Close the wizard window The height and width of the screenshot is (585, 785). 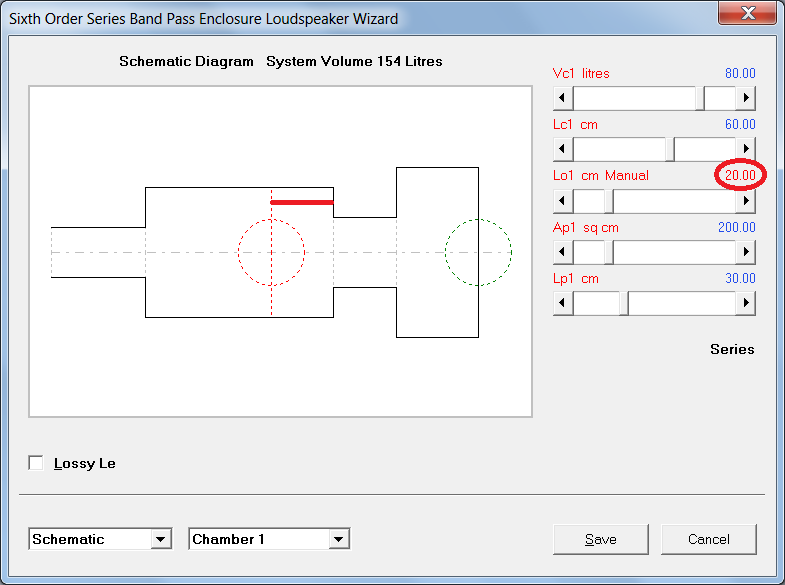click(x=747, y=13)
